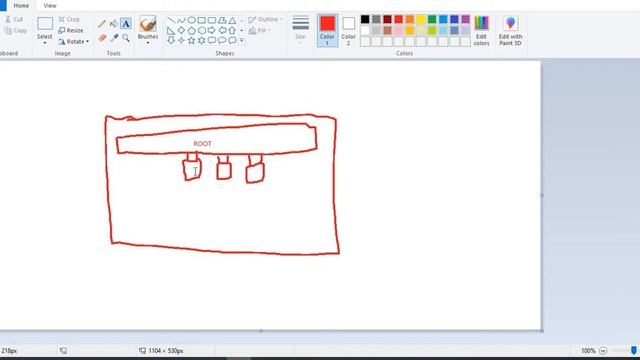Expand the full Shapes gallery
Image resolution: width=640 pixels, height=360 pixels.
(242, 40)
